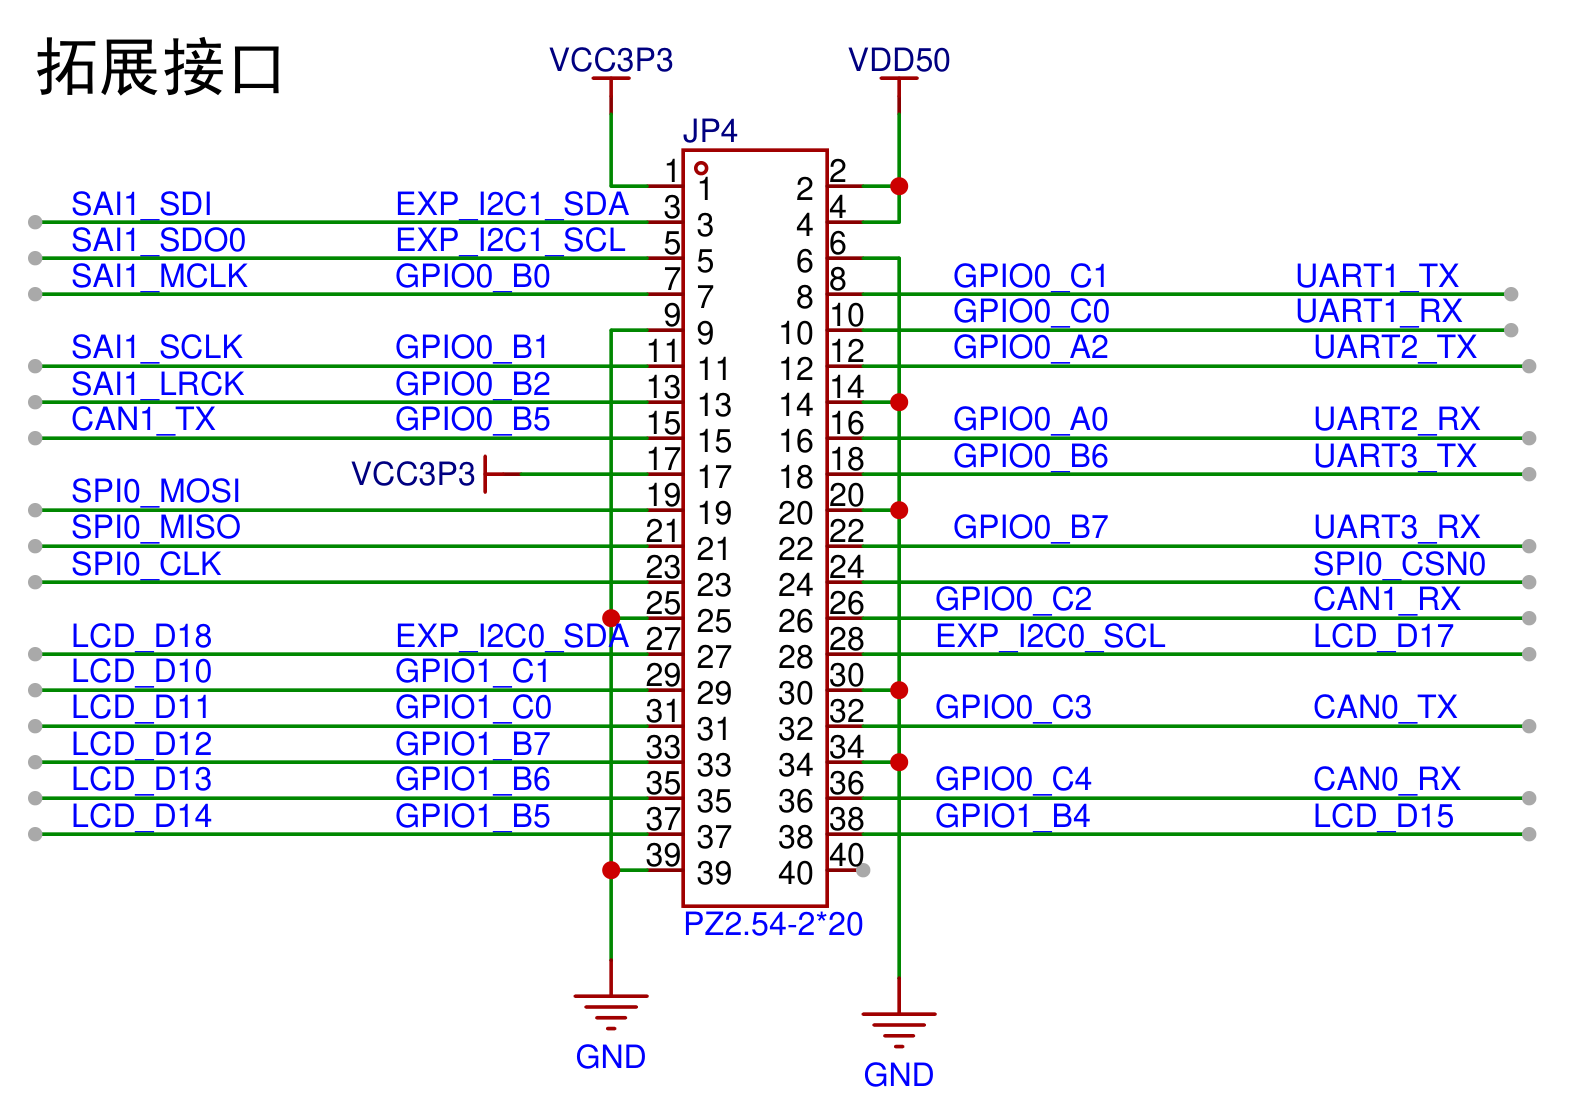The width and height of the screenshot is (1569, 1096).
Task: Select the CAN1_RX net label
Action: point(1387,599)
